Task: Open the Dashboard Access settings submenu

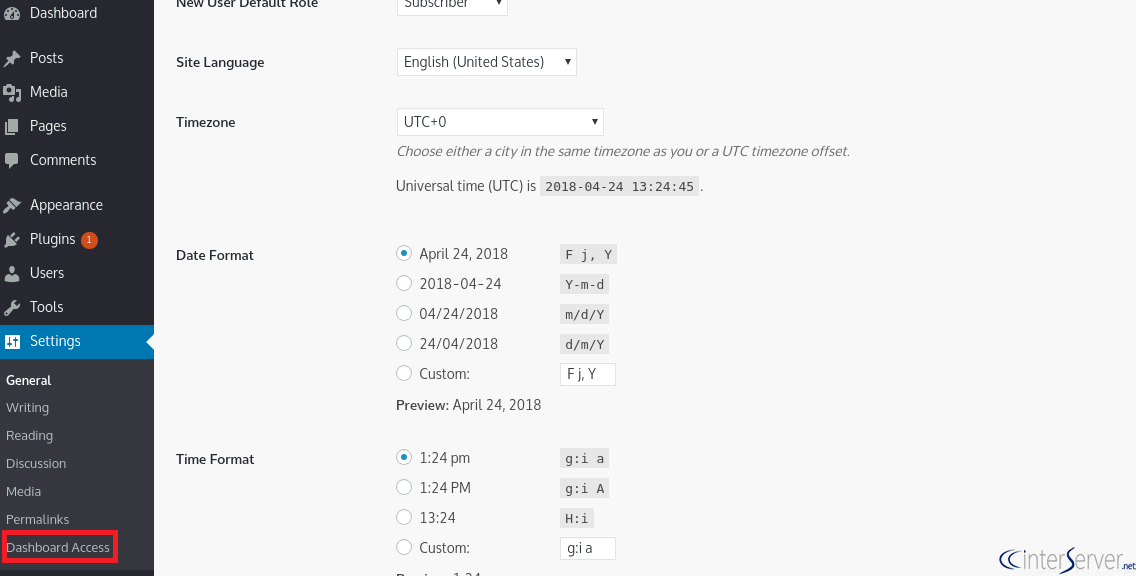Action: tap(58, 548)
